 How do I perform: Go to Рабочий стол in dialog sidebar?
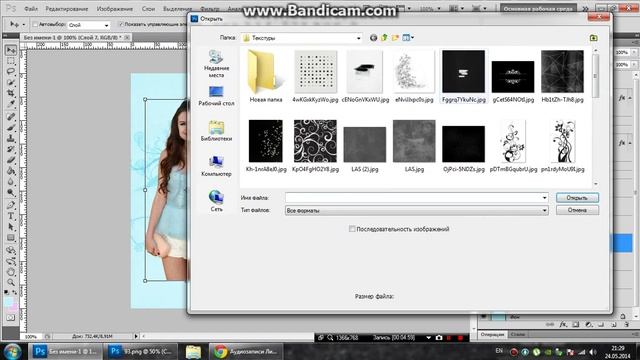216,96
